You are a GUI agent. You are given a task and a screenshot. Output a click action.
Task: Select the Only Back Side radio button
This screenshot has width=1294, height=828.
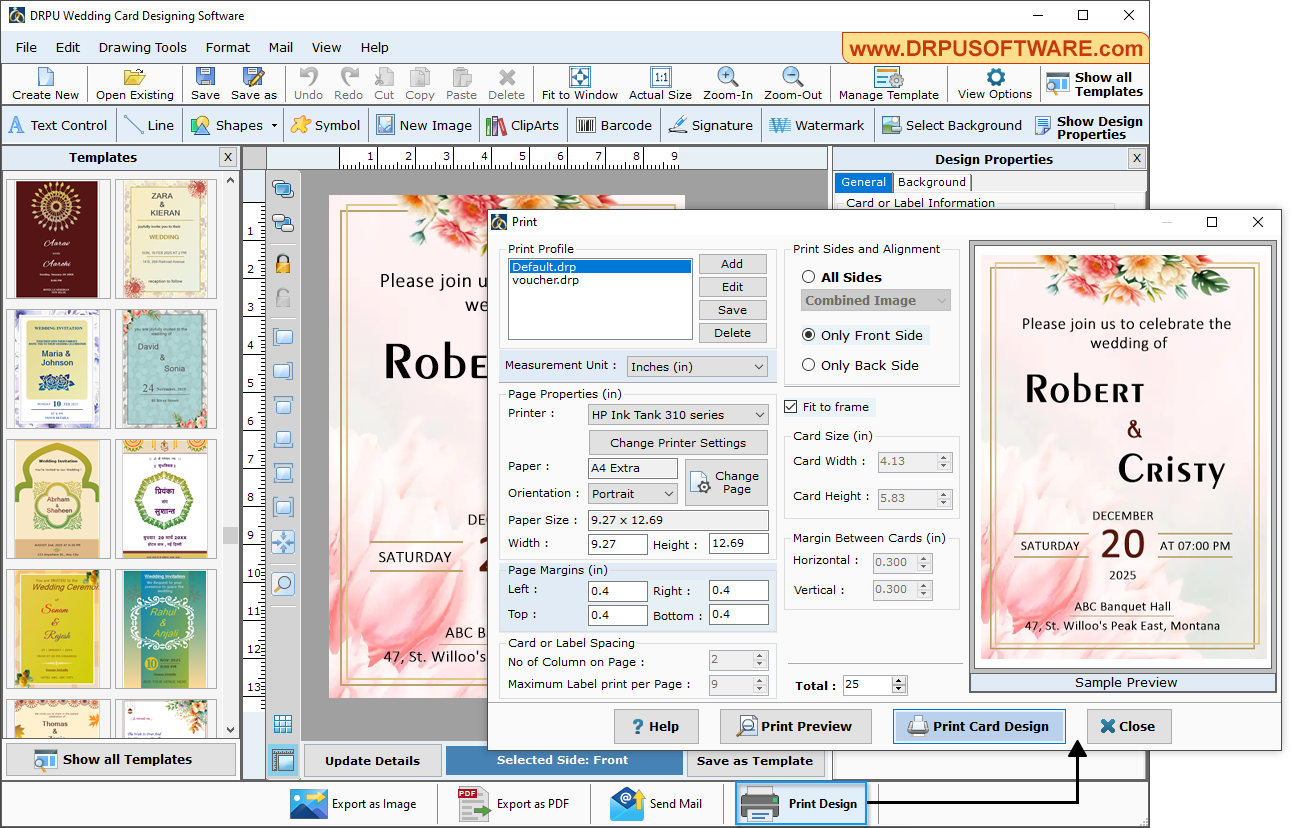(x=809, y=365)
